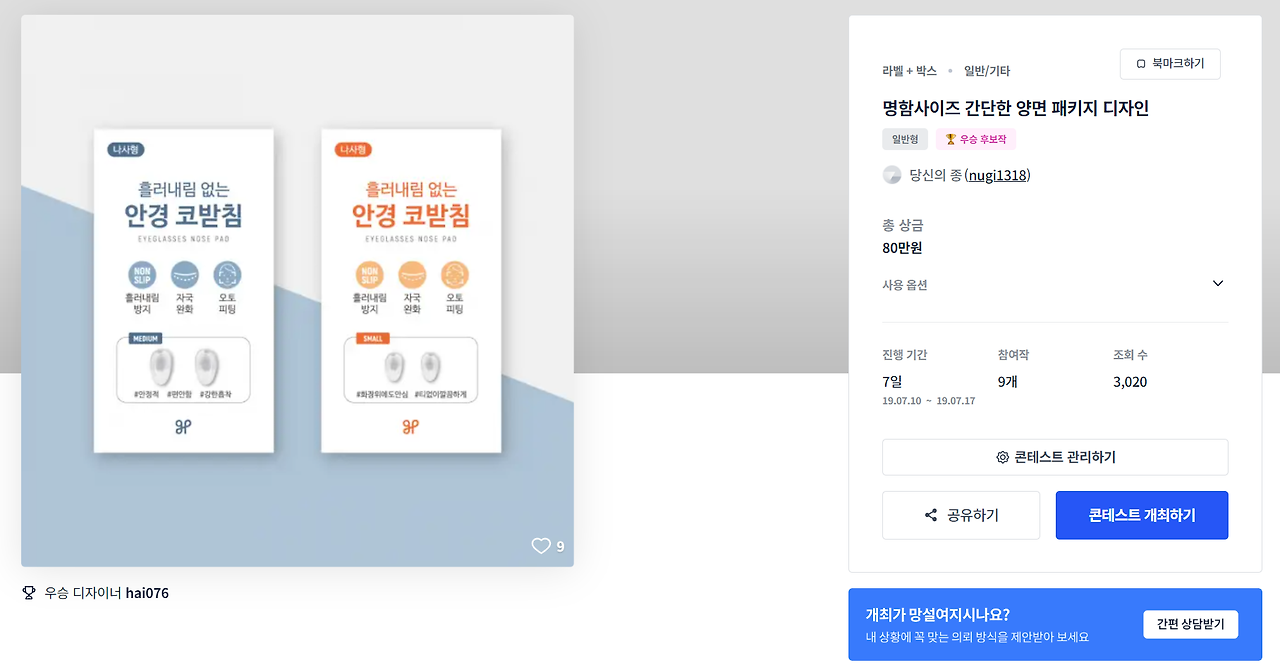Image resolution: width=1280 pixels, height=665 pixels.
Task: Click the 일반형 tag badge
Action: [x=905, y=139]
